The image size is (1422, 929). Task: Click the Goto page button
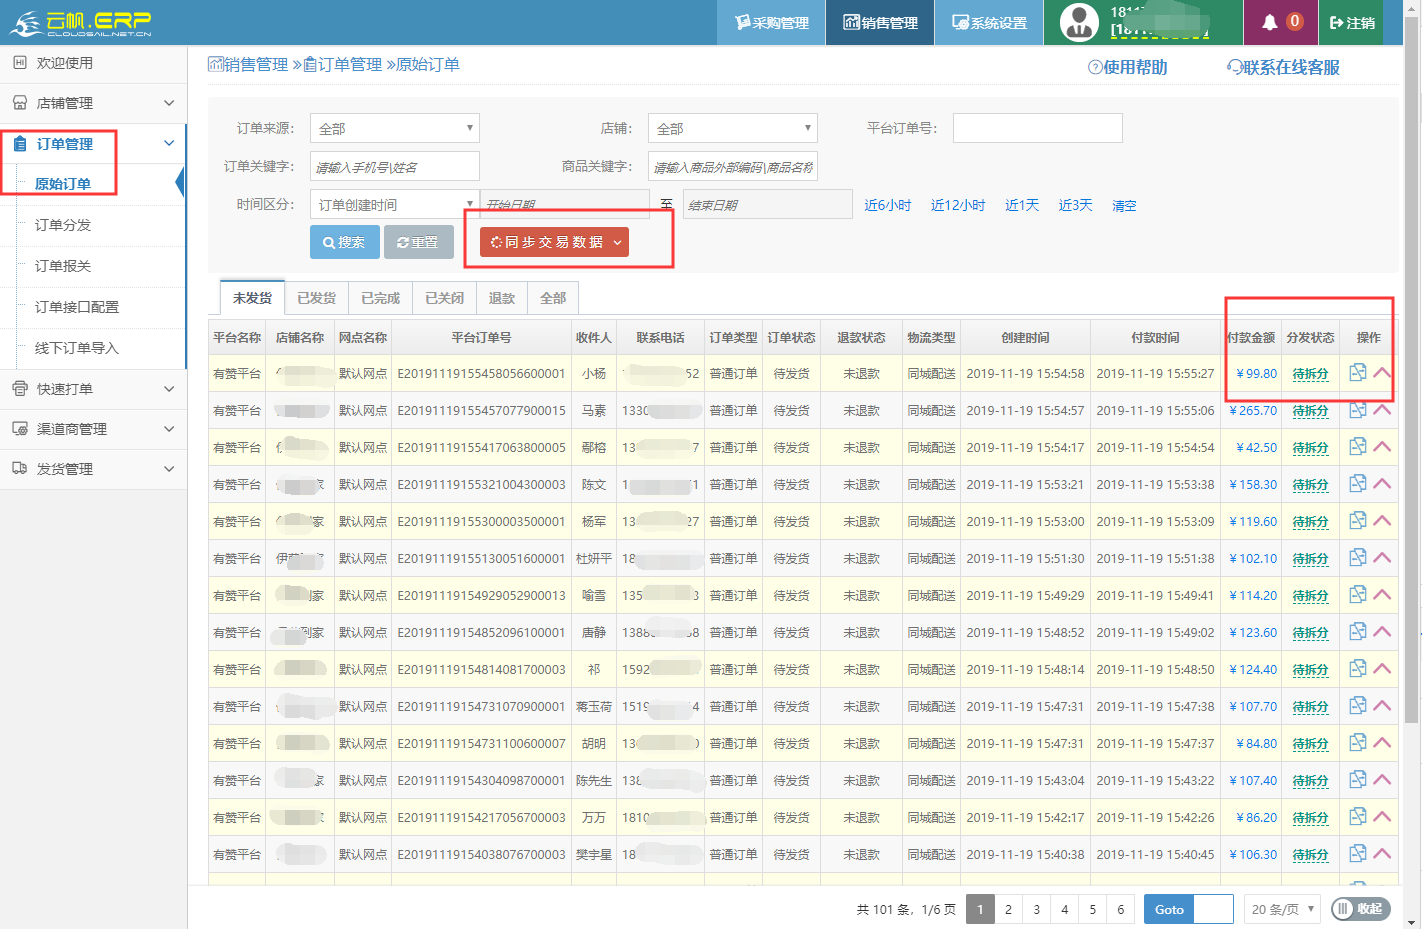click(1169, 909)
